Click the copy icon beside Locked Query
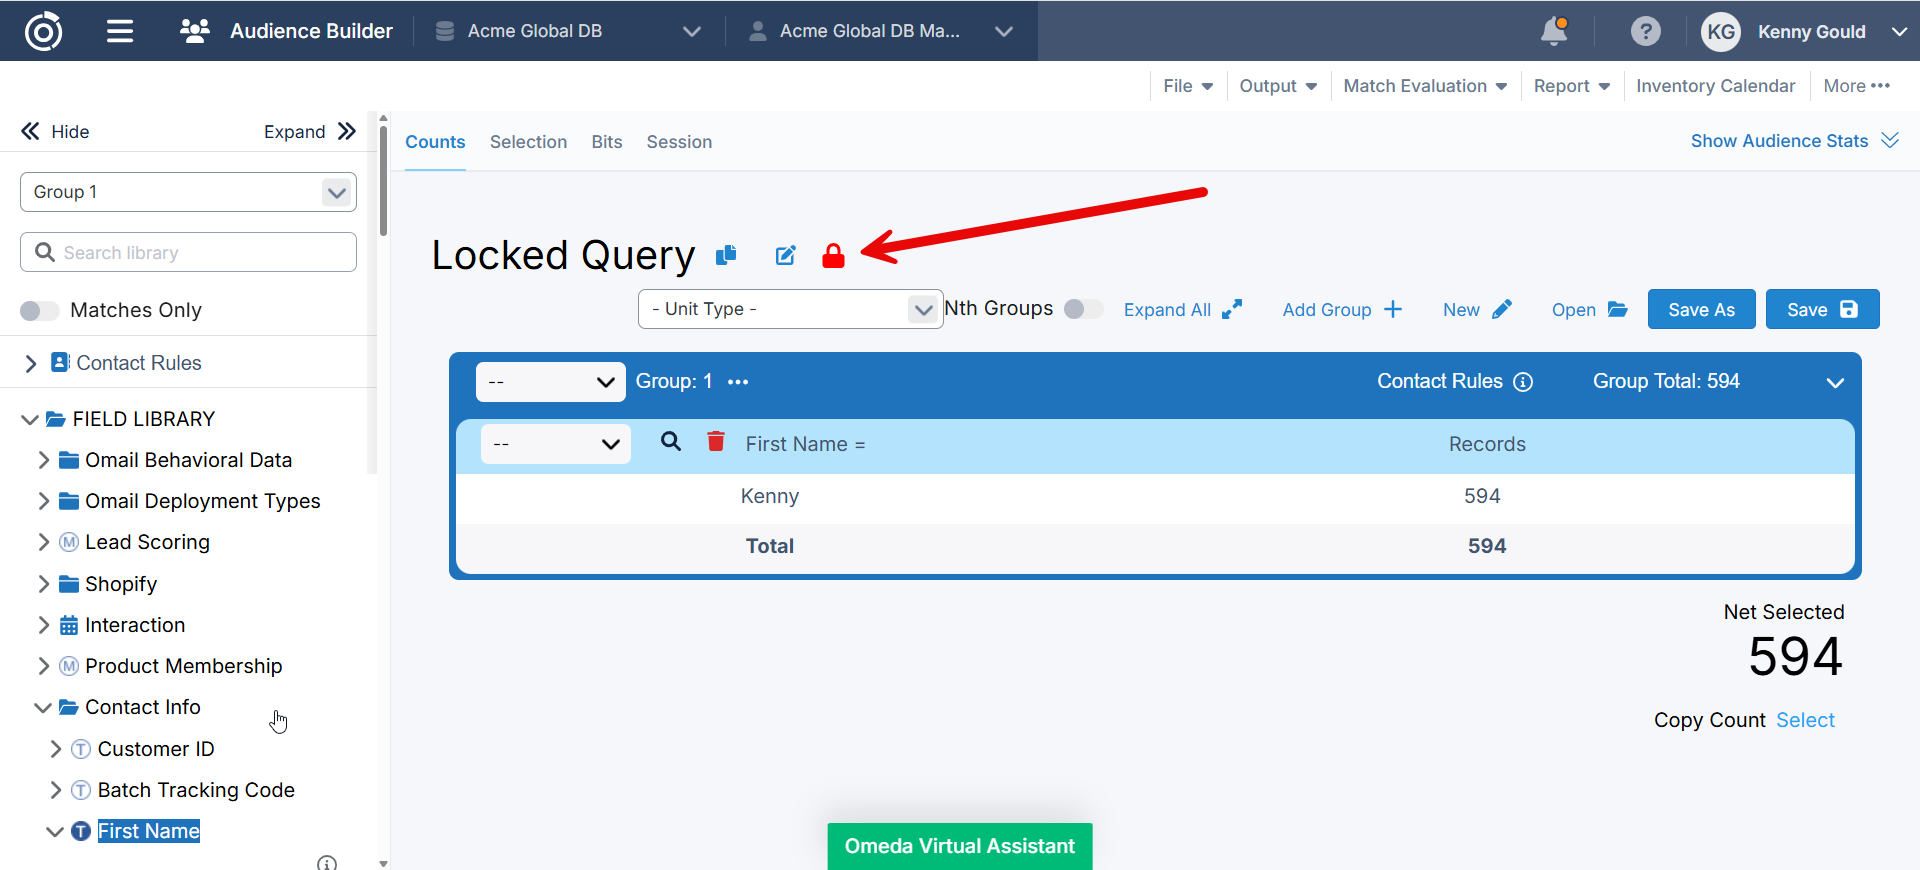 point(726,256)
